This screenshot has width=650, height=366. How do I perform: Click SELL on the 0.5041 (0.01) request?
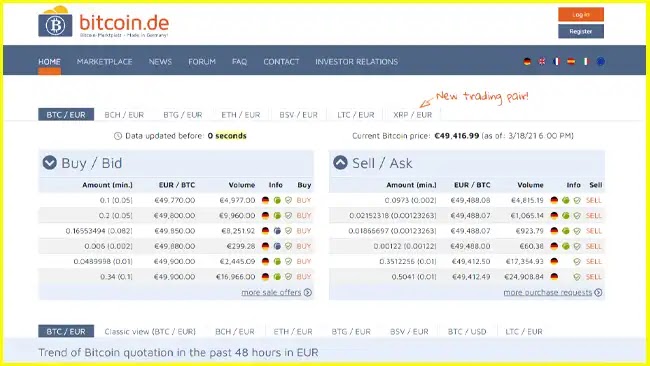click(594, 276)
